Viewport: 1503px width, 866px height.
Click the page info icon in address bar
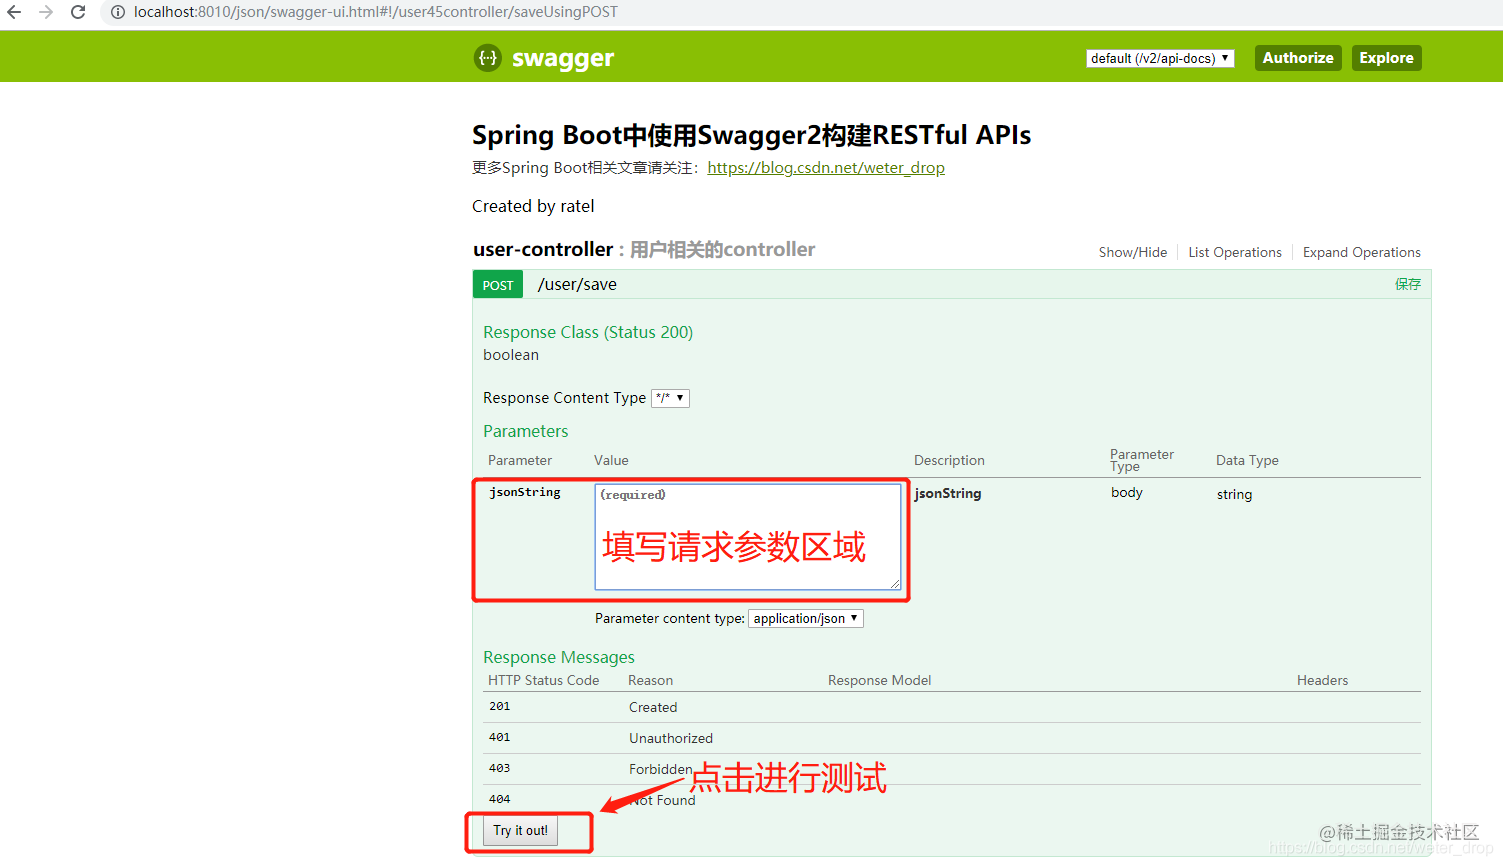click(118, 12)
